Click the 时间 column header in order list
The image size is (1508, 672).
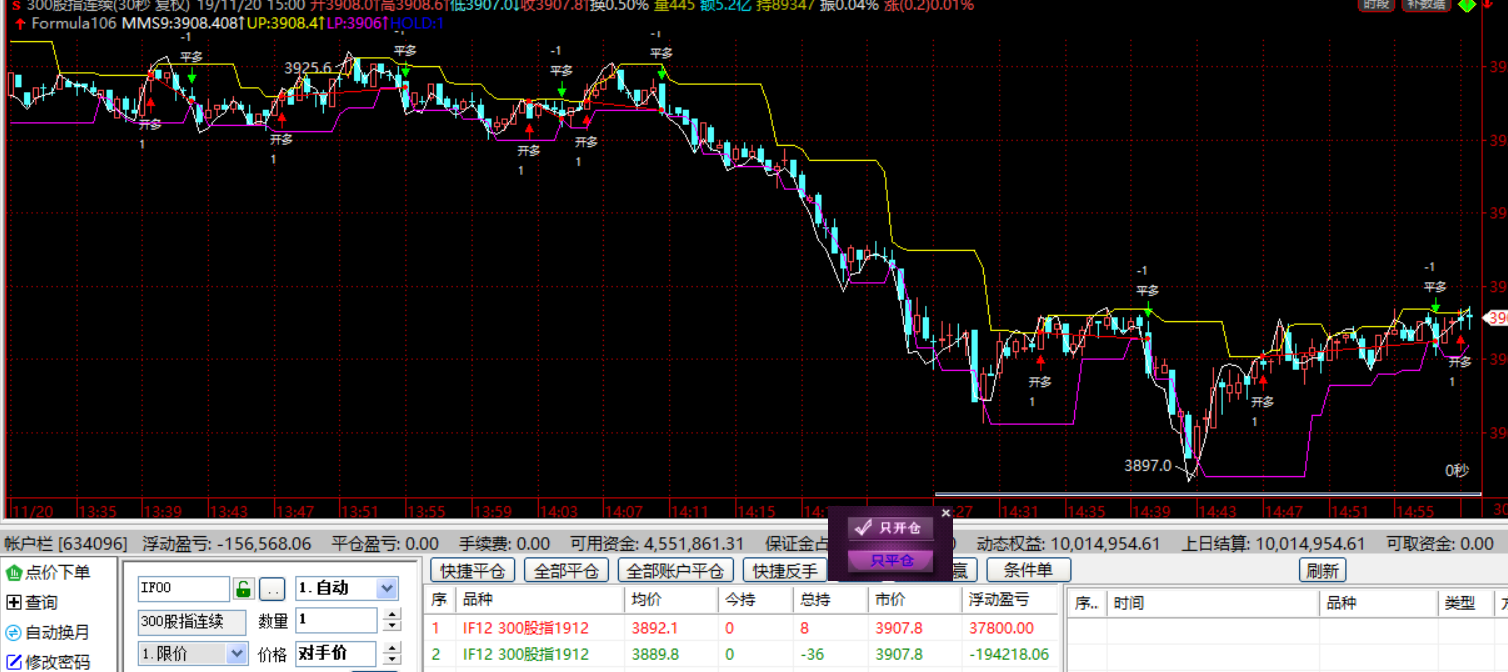coord(1213,603)
